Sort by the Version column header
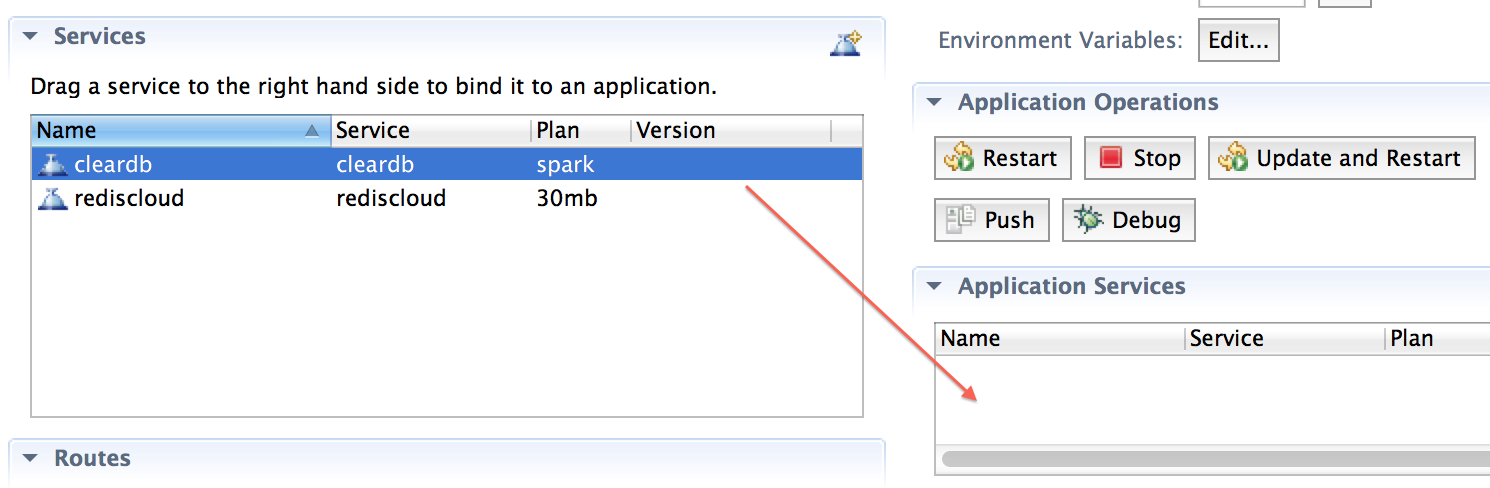The height and width of the screenshot is (488, 1490). pos(731,131)
